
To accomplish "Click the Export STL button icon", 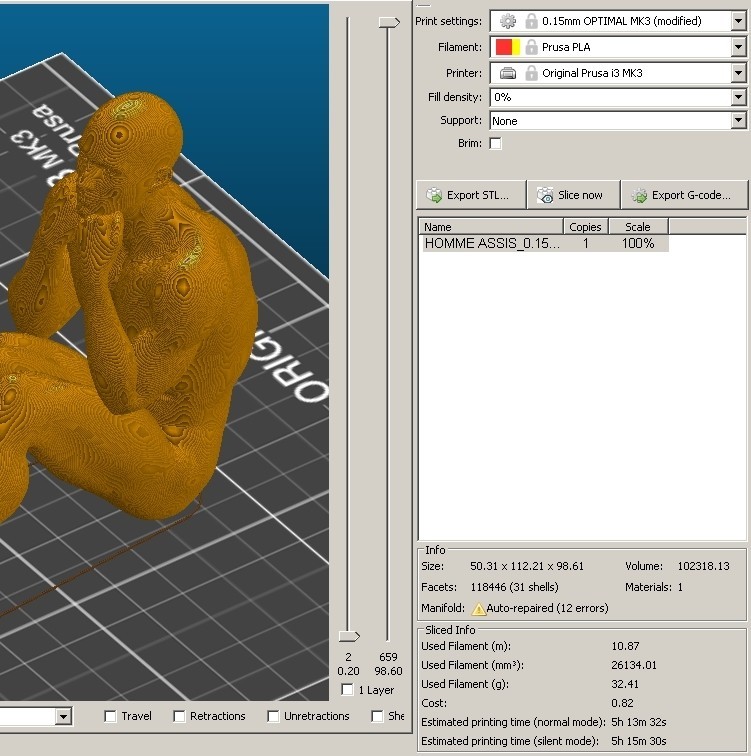I will [434, 195].
